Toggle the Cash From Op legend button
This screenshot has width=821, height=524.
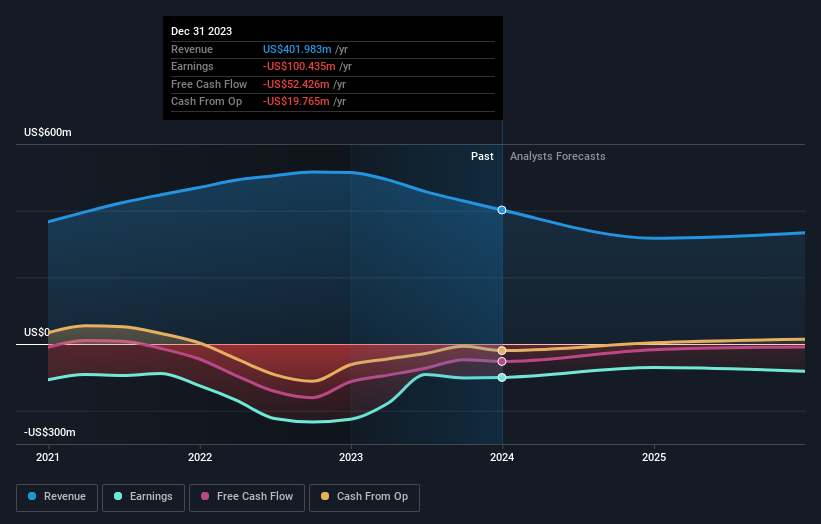(x=364, y=497)
